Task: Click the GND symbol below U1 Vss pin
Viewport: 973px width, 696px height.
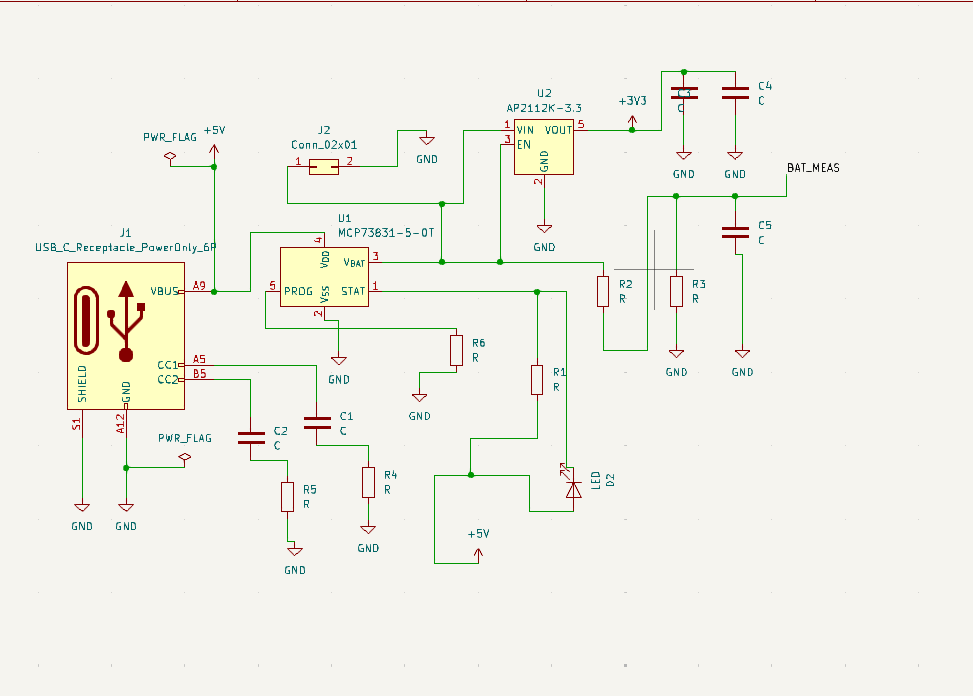Action: coord(339,360)
